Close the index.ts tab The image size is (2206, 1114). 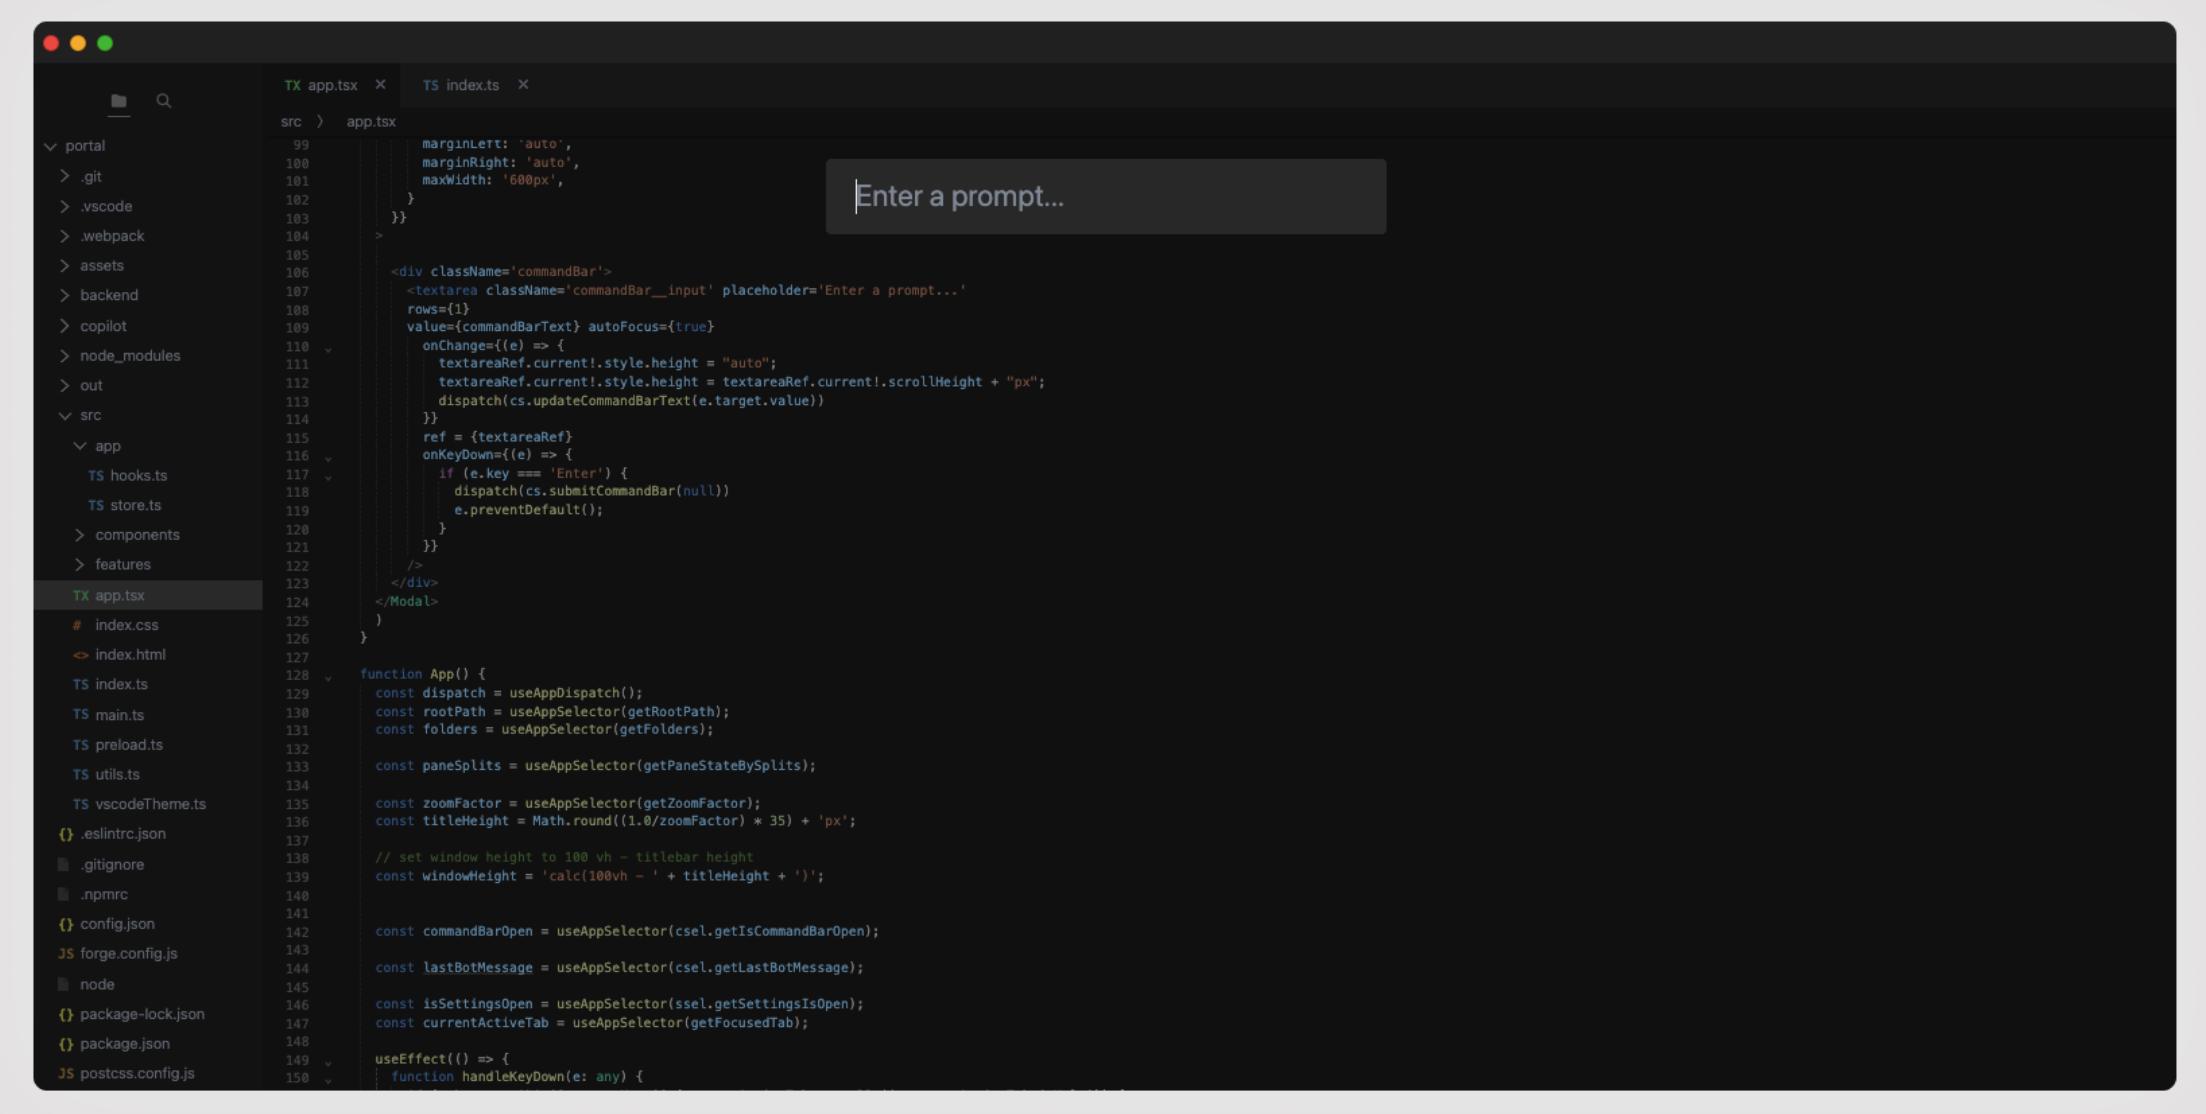click(x=523, y=85)
